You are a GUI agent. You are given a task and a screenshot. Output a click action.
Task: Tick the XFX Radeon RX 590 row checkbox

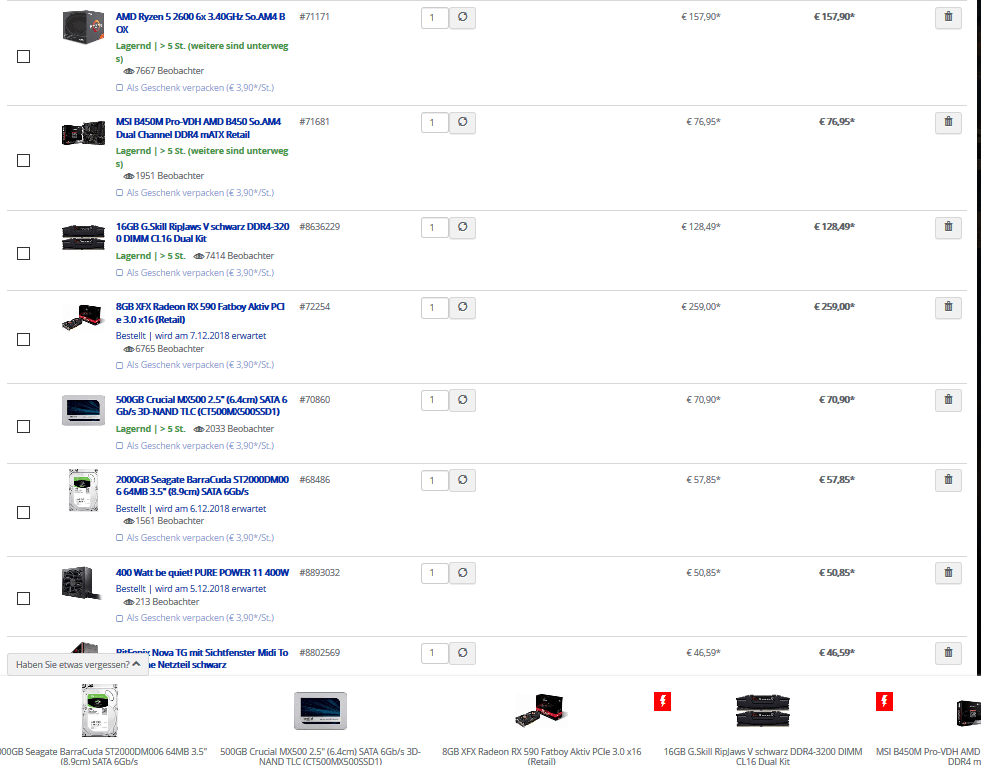point(23,340)
